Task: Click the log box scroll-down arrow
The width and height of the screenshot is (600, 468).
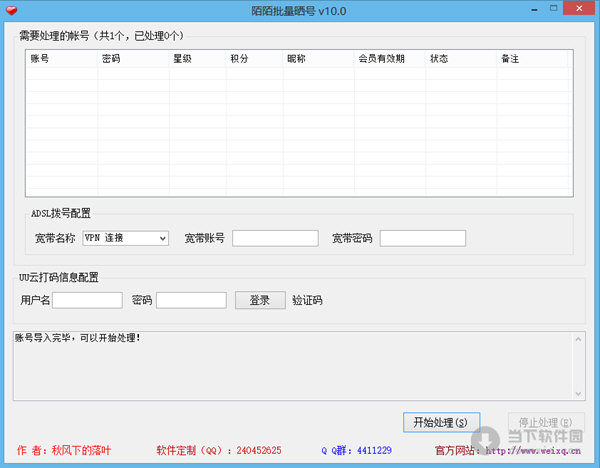Action: (577, 392)
